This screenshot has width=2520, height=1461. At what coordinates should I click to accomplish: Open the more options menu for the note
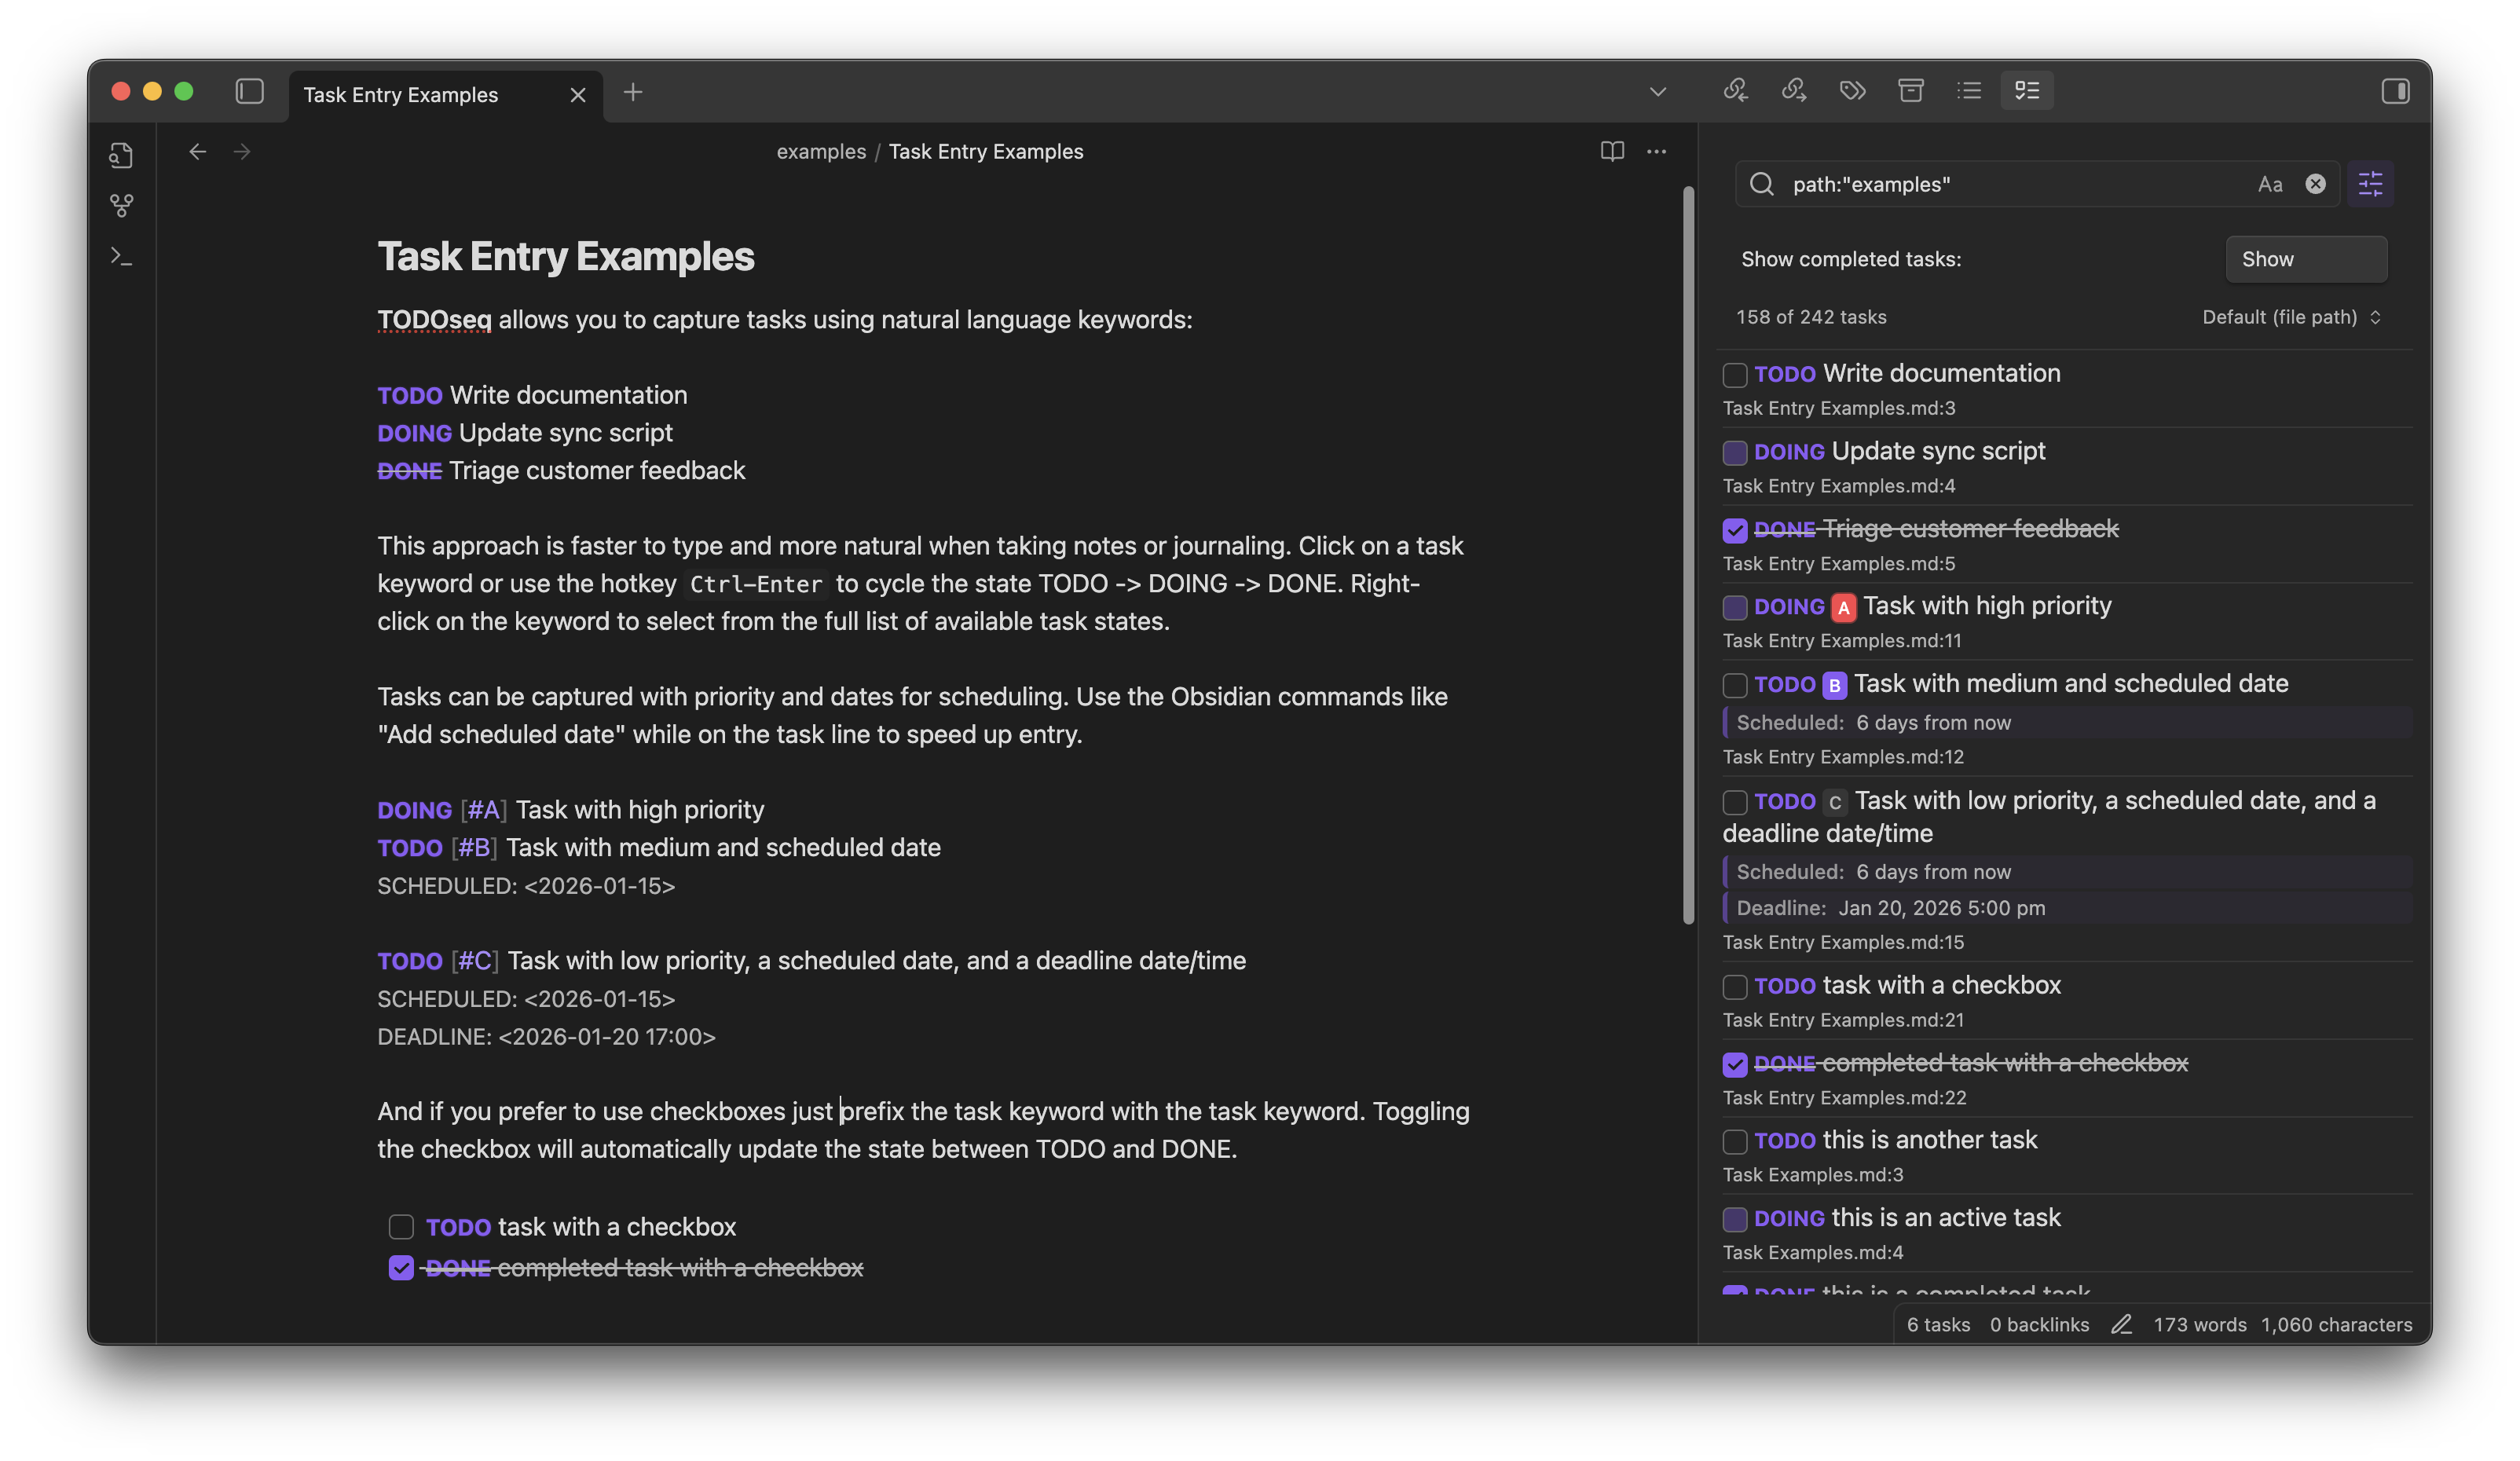coord(1656,151)
